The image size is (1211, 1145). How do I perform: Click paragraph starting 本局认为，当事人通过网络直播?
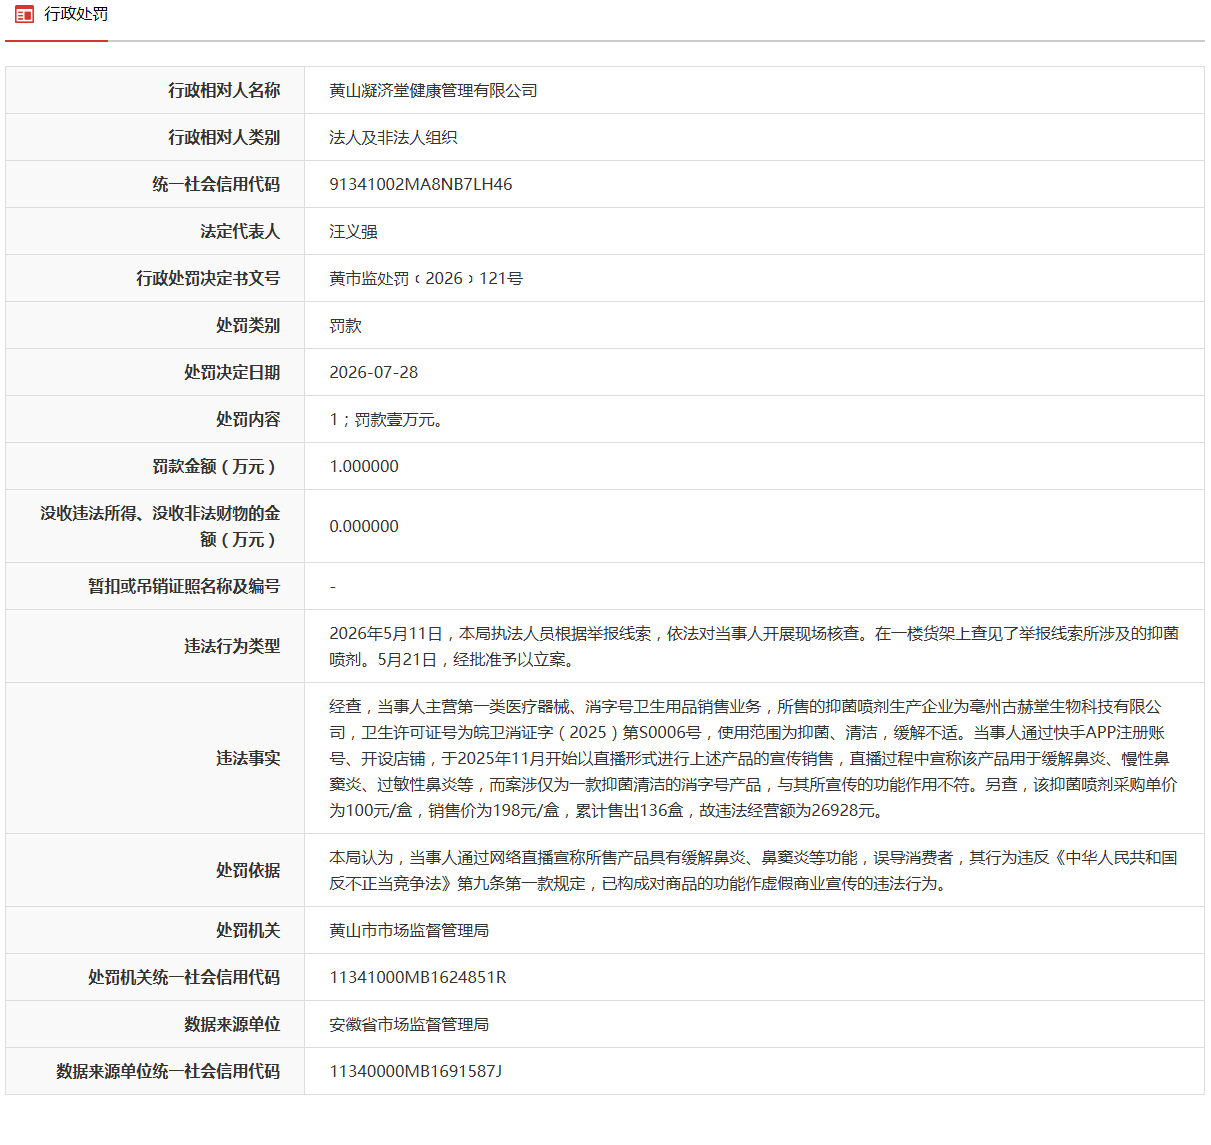coord(754,870)
